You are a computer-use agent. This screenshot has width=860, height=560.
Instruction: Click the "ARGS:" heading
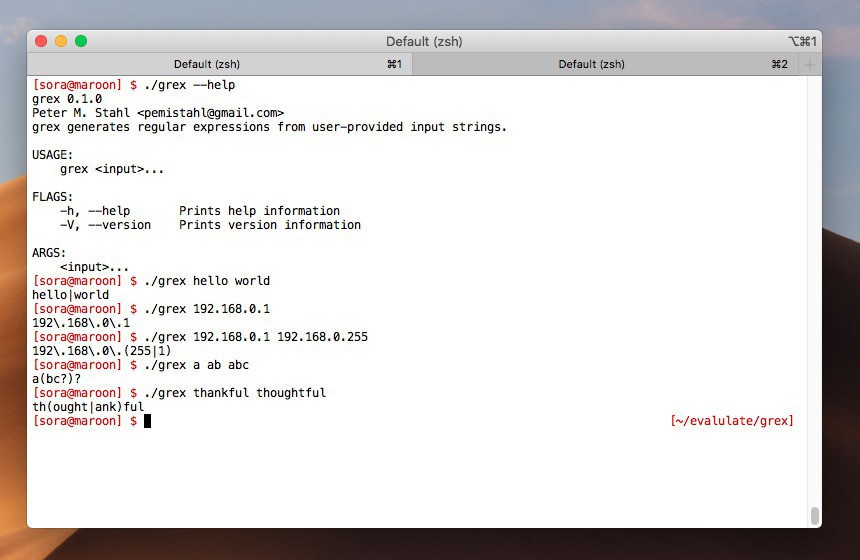pyautogui.click(x=49, y=253)
